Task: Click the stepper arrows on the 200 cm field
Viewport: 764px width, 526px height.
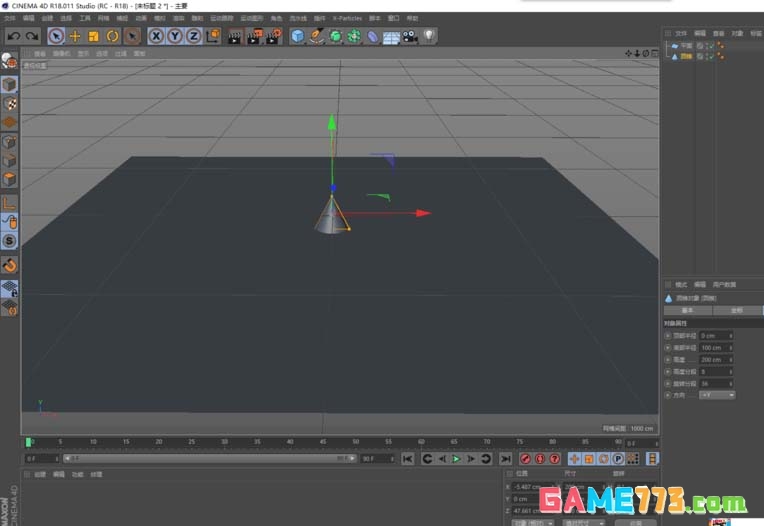Action: [x=731, y=359]
